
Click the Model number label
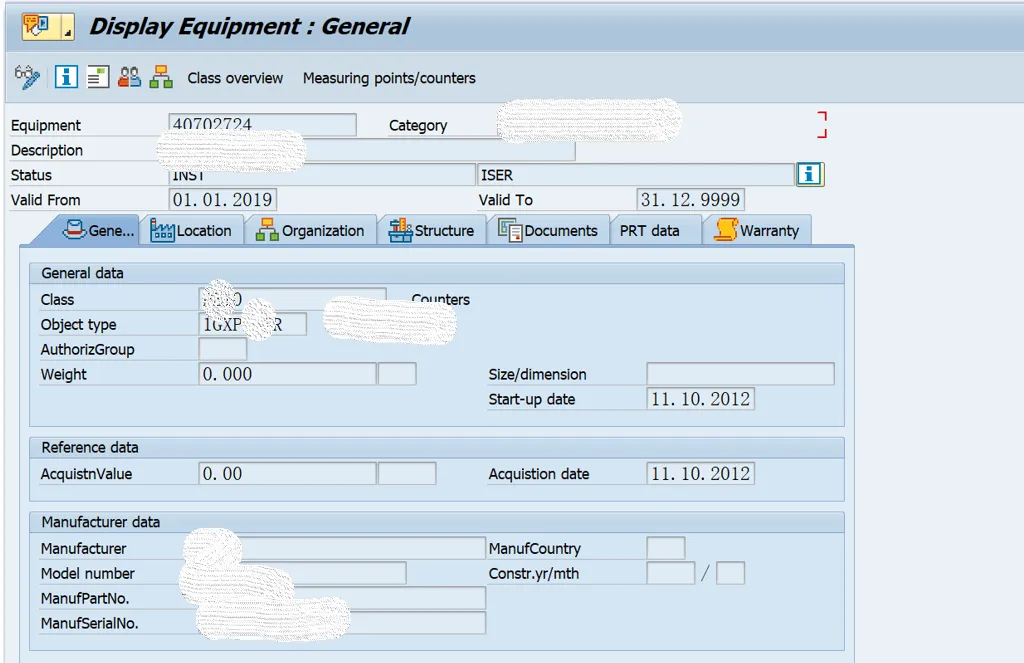(x=88, y=573)
